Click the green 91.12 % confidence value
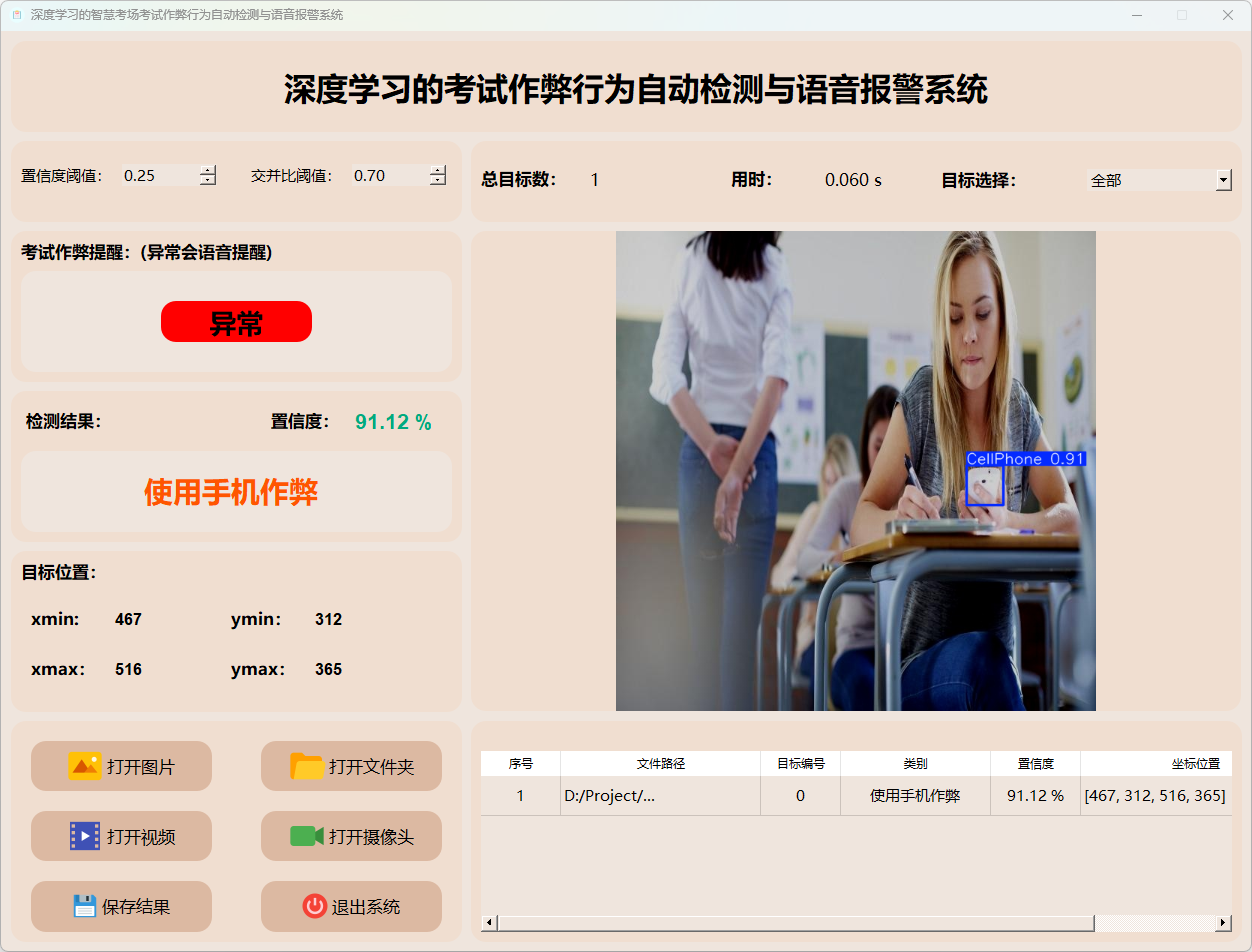 393,422
